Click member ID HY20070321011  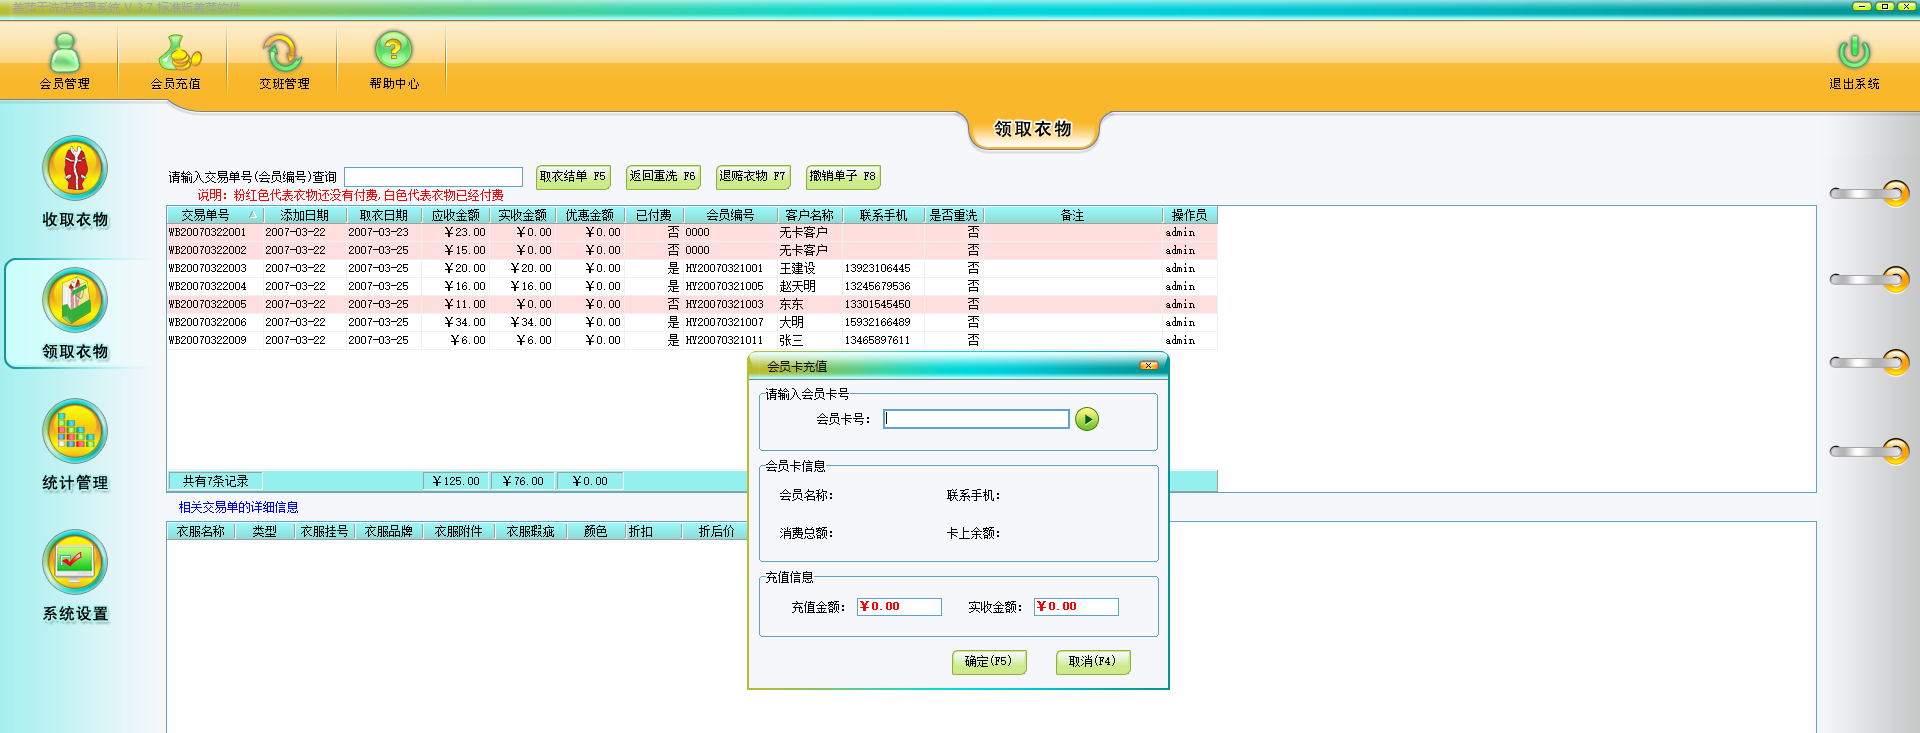click(725, 340)
